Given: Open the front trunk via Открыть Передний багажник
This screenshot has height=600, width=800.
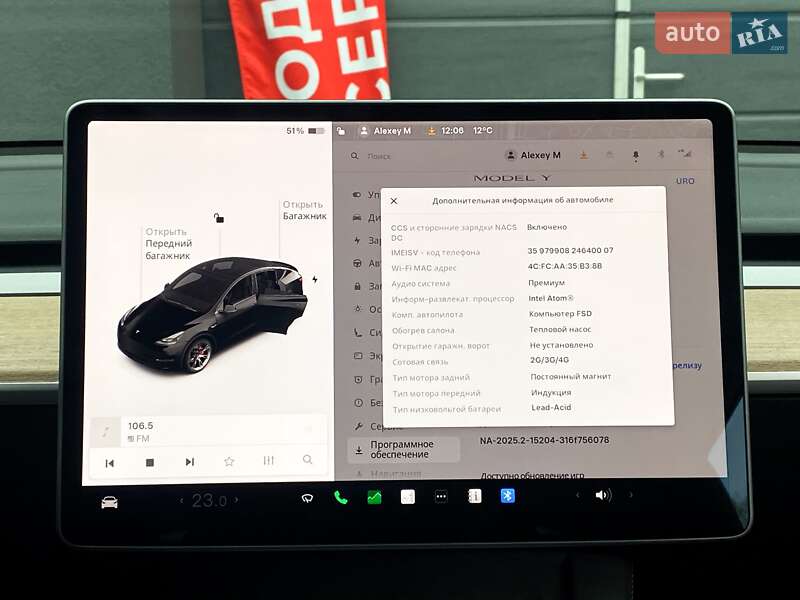Looking at the screenshot, I should (168, 240).
